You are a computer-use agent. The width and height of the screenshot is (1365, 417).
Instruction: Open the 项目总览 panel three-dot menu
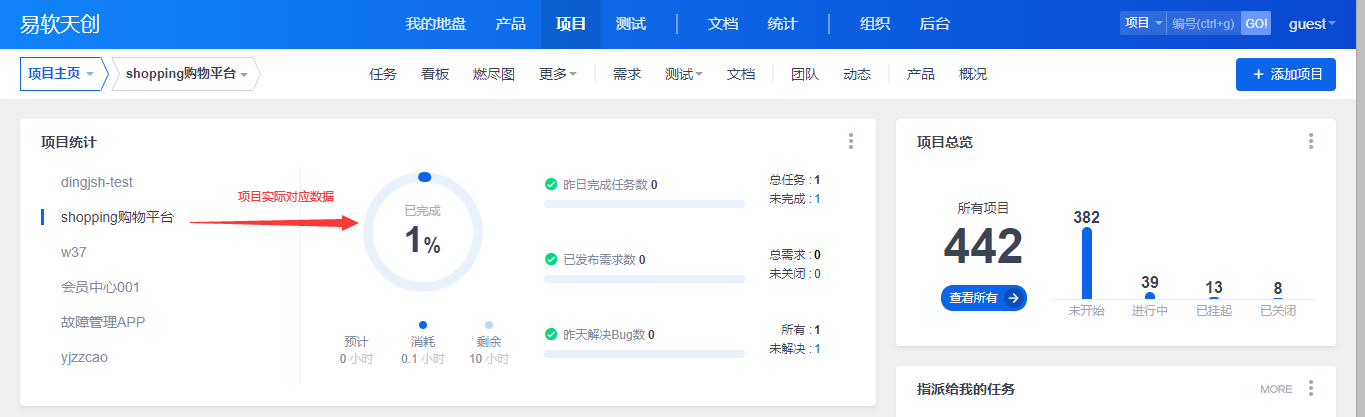1311,142
